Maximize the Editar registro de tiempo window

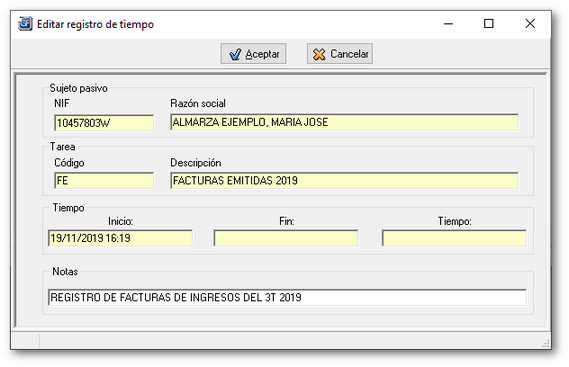pyautogui.click(x=489, y=24)
